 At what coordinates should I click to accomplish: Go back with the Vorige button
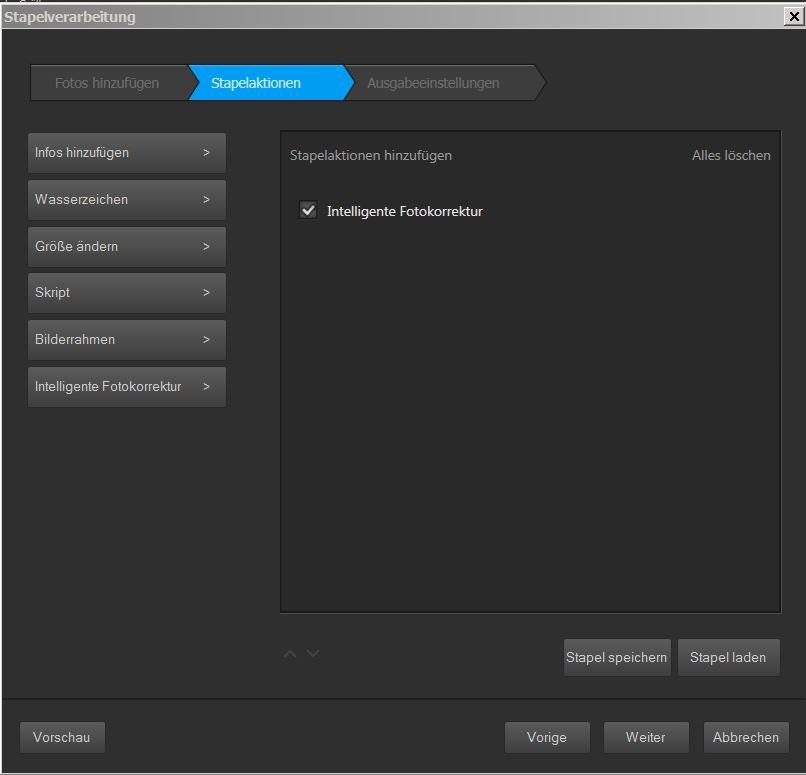pos(547,738)
